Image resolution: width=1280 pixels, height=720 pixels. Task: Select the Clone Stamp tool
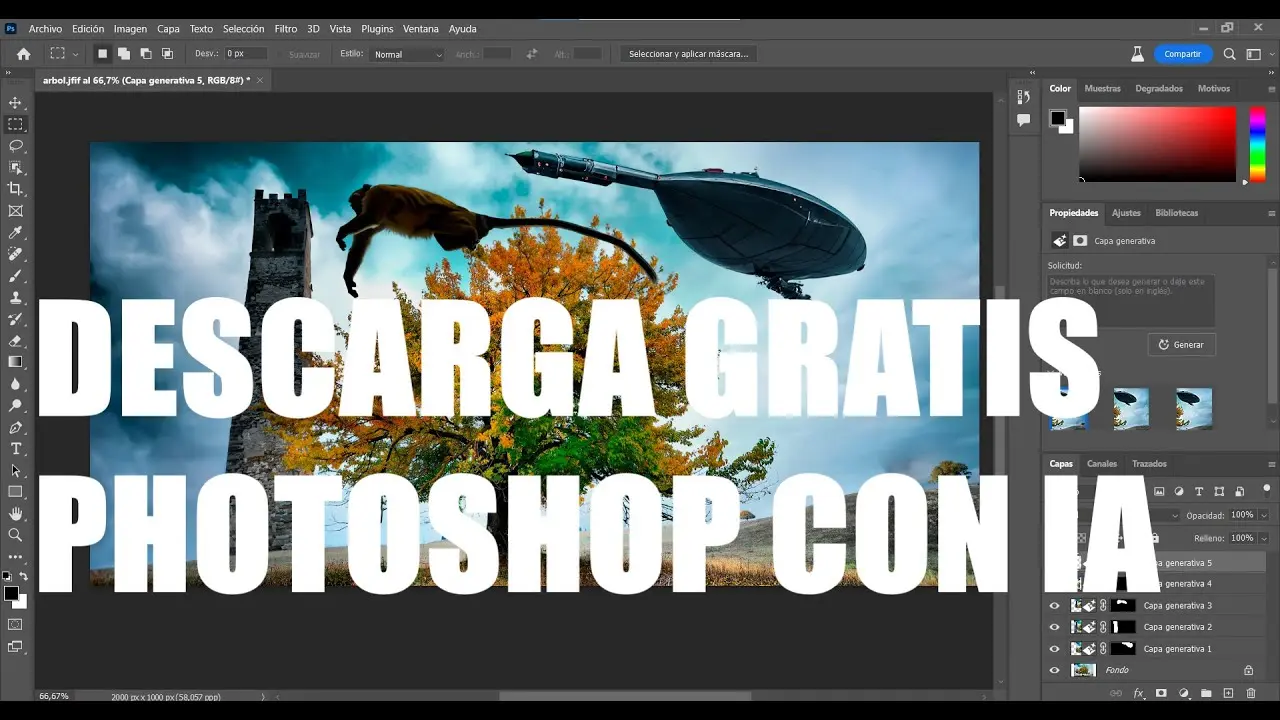(15, 298)
